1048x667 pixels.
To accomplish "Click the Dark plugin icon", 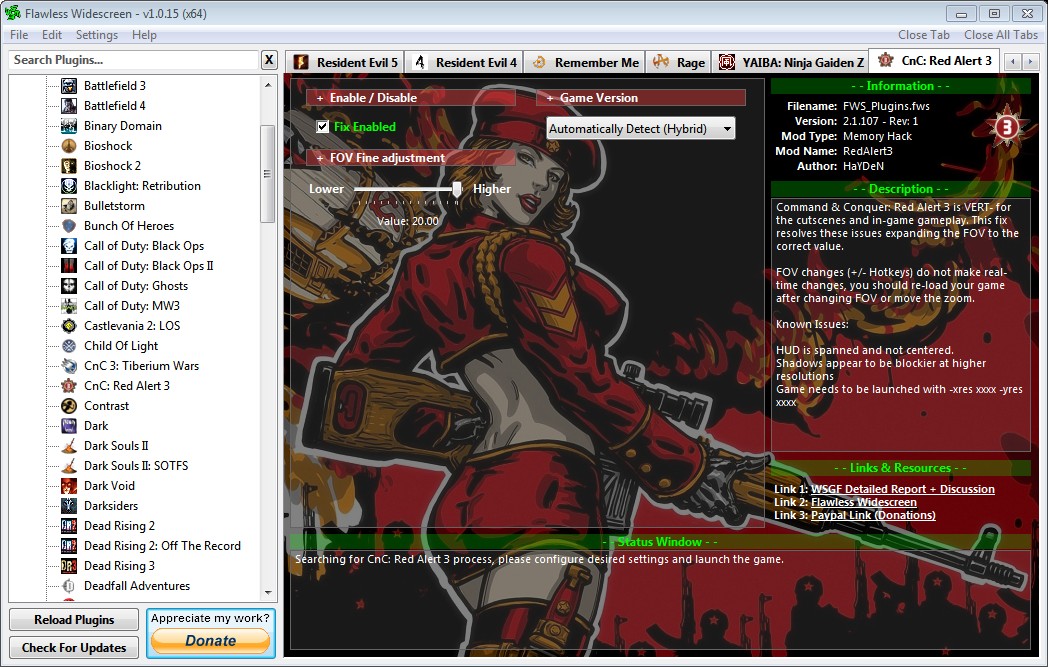I will pyautogui.click(x=69, y=426).
